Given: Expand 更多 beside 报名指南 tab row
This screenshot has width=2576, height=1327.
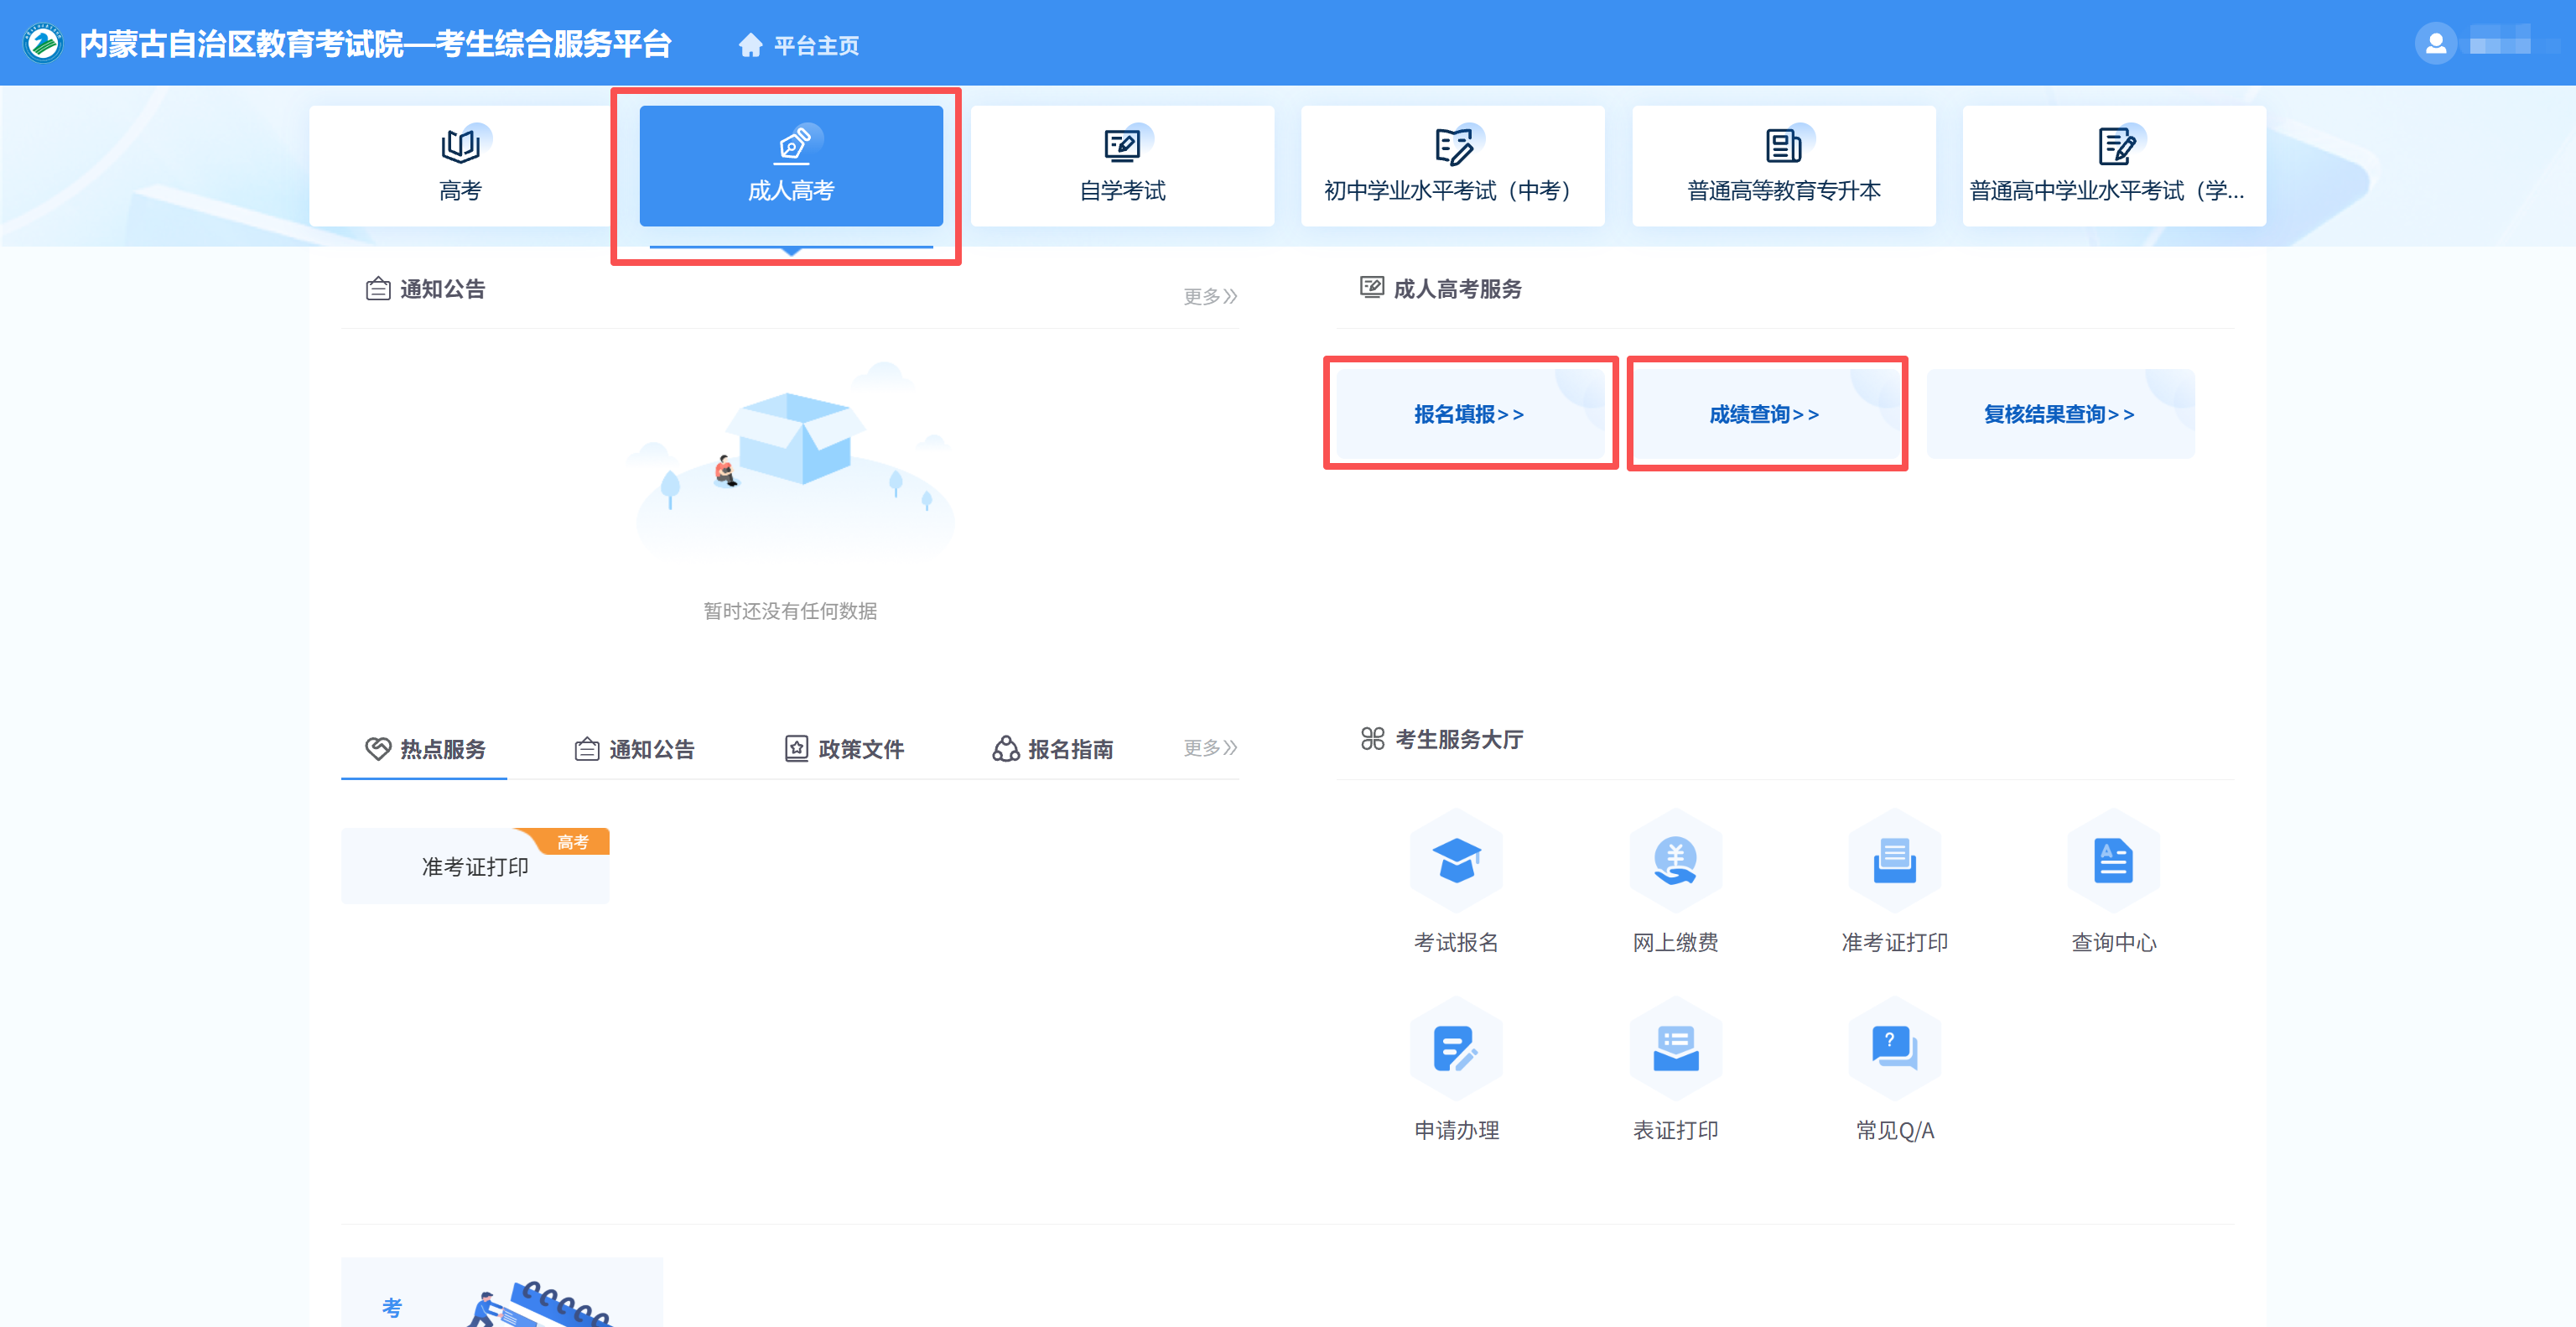Looking at the screenshot, I should pyautogui.click(x=1209, y=748).
